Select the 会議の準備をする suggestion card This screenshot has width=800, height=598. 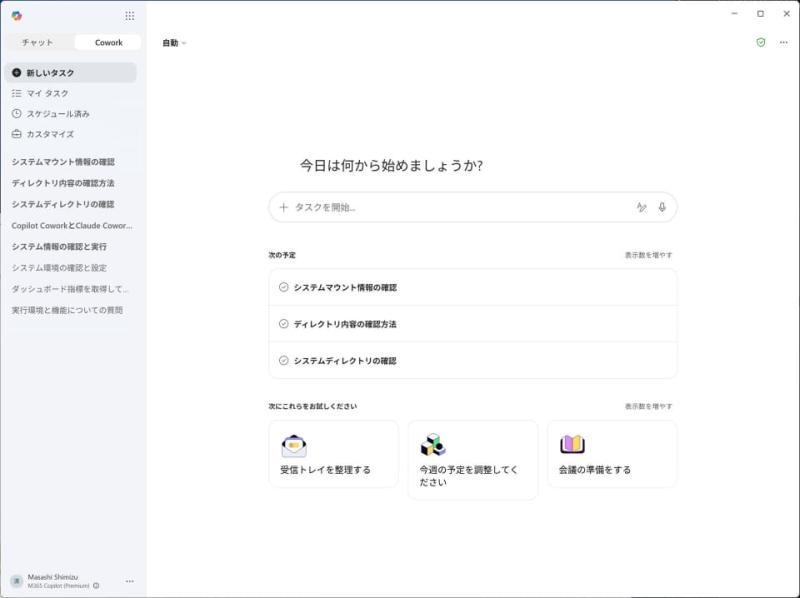(612, 454)
